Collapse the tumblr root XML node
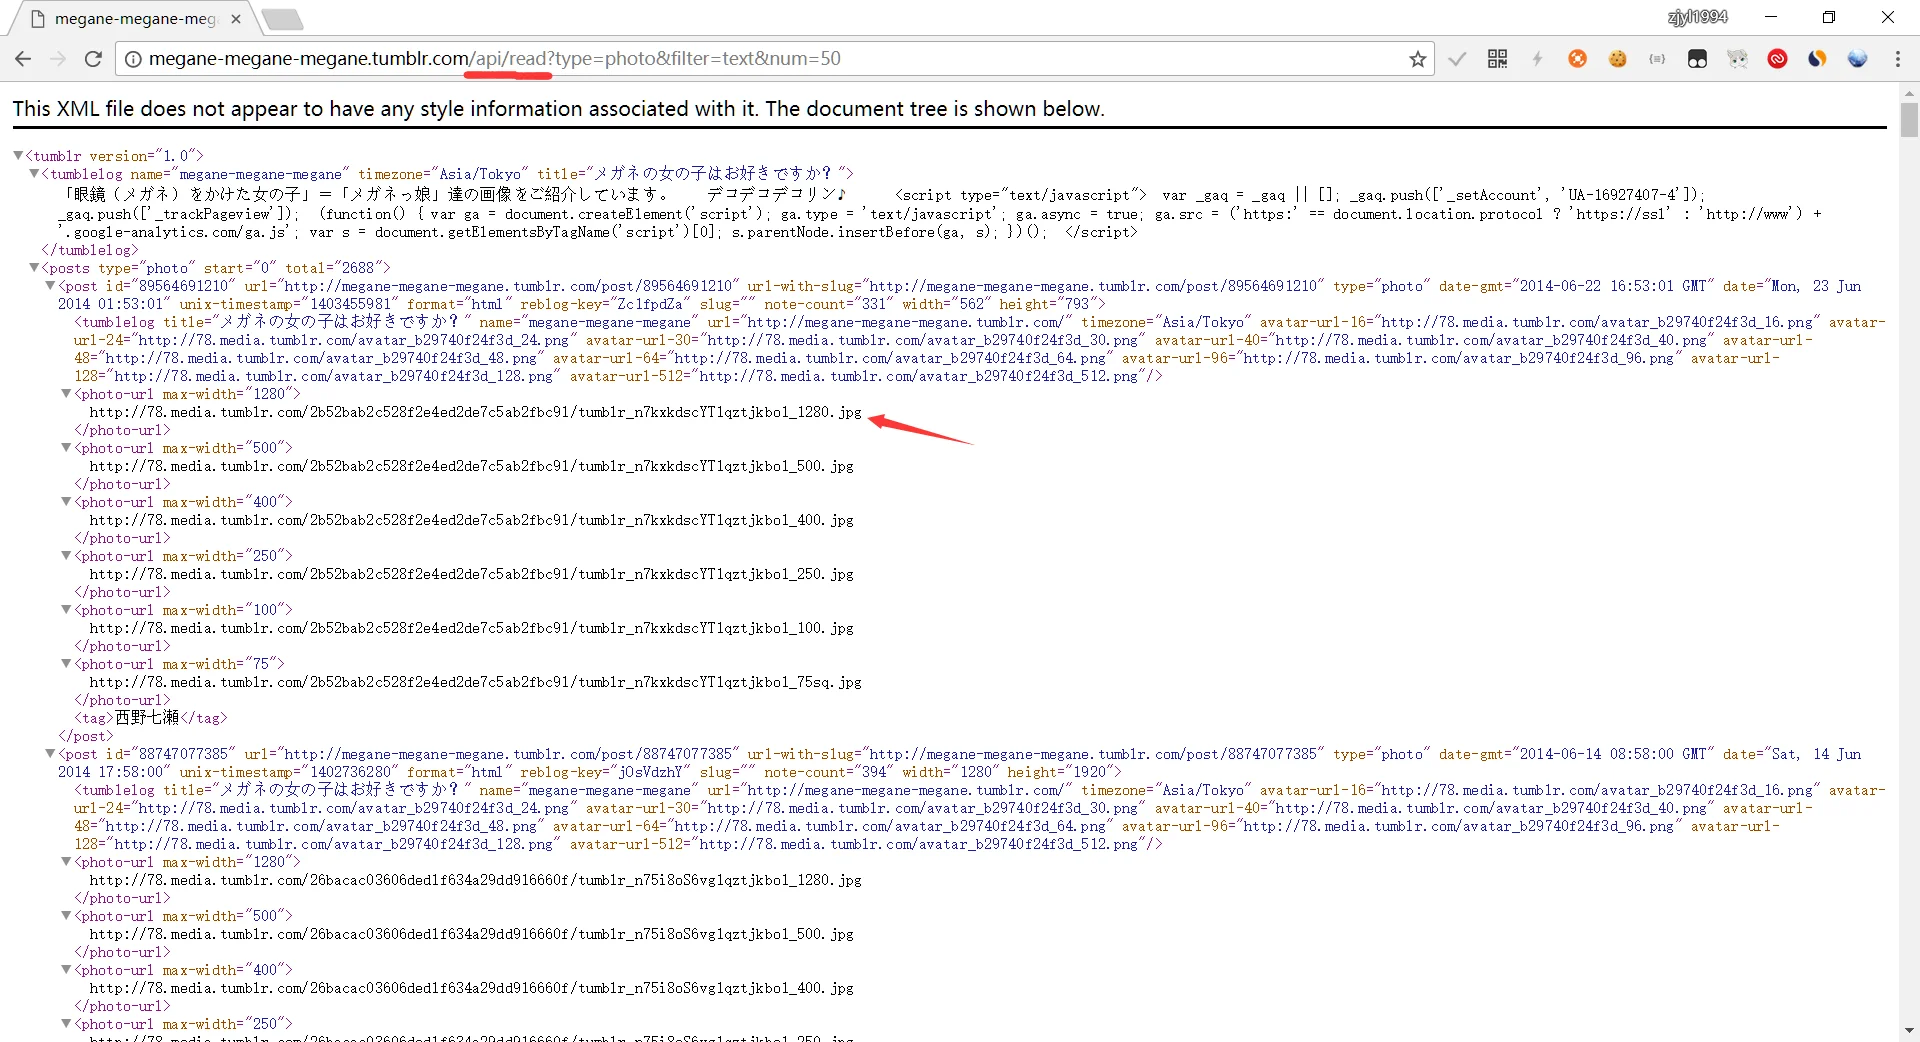 pyautogui.click(x=18, y=156)
